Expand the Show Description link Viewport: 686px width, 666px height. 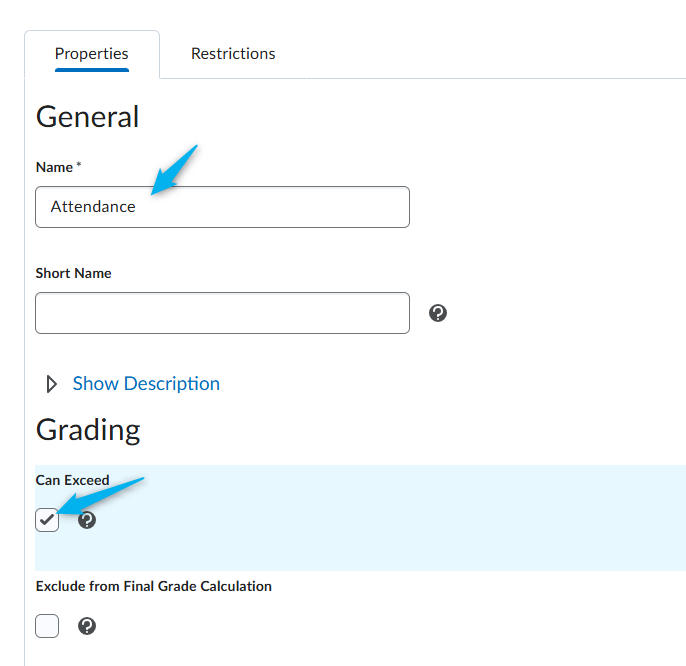coord(146,384)
